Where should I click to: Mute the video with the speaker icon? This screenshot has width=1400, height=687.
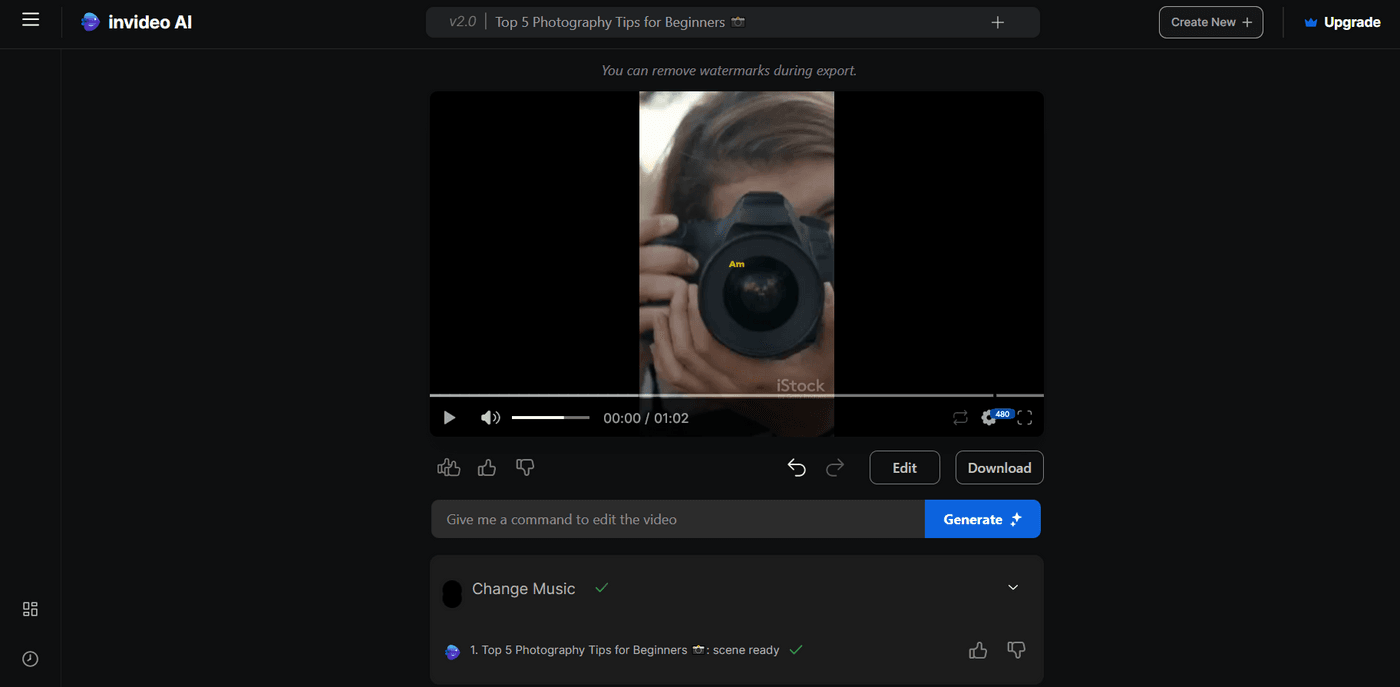coord(490,417)
